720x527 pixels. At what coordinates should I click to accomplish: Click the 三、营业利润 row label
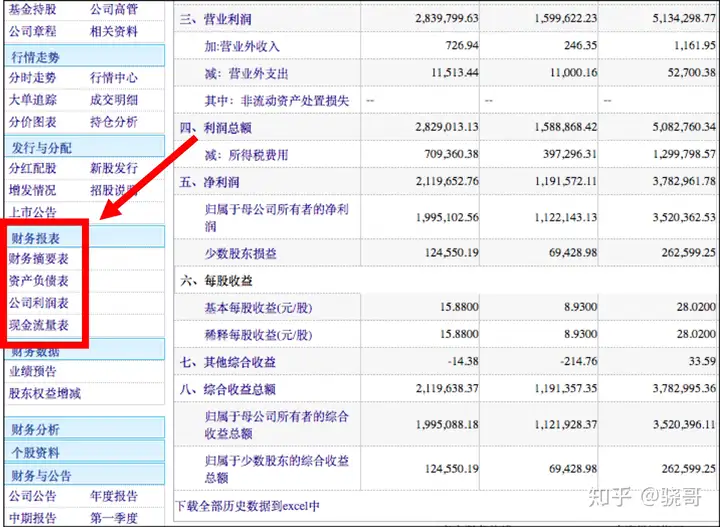[x=215, y=19]
